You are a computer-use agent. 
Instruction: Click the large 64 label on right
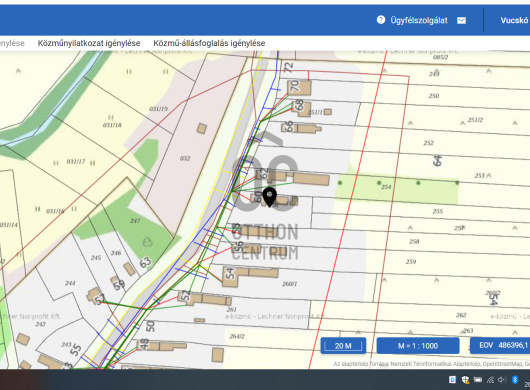click(437, 161)
